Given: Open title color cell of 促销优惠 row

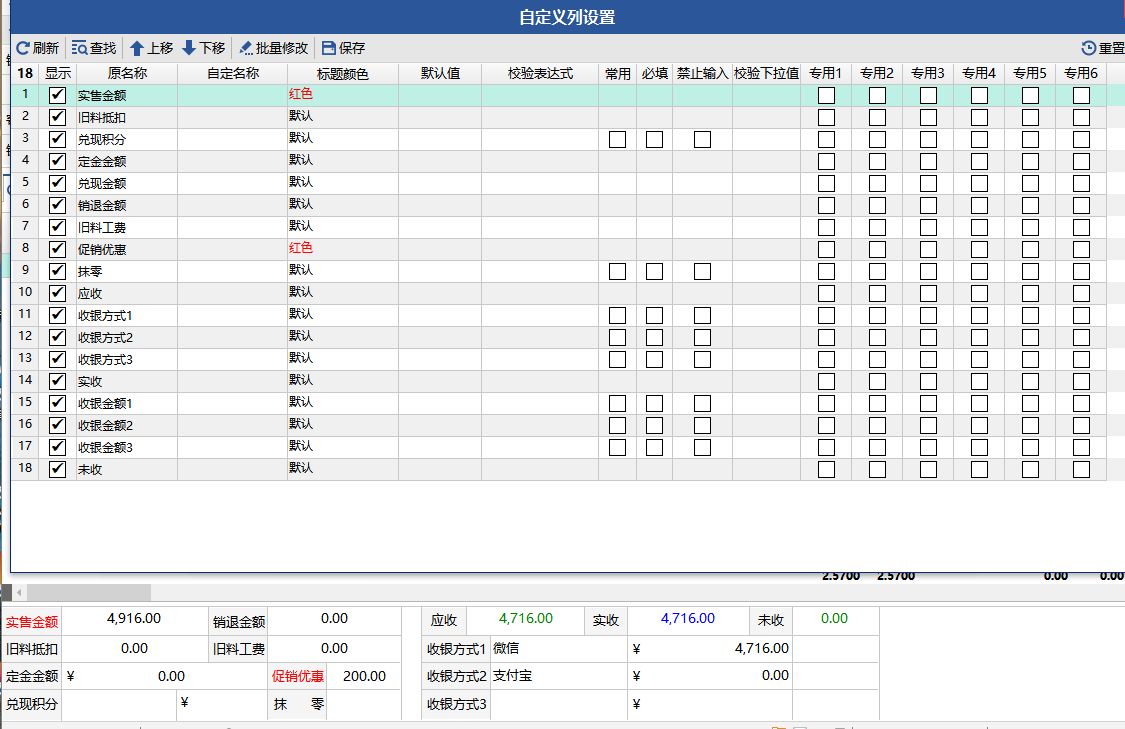Looking at the screenshot, I should click(342, 249).
